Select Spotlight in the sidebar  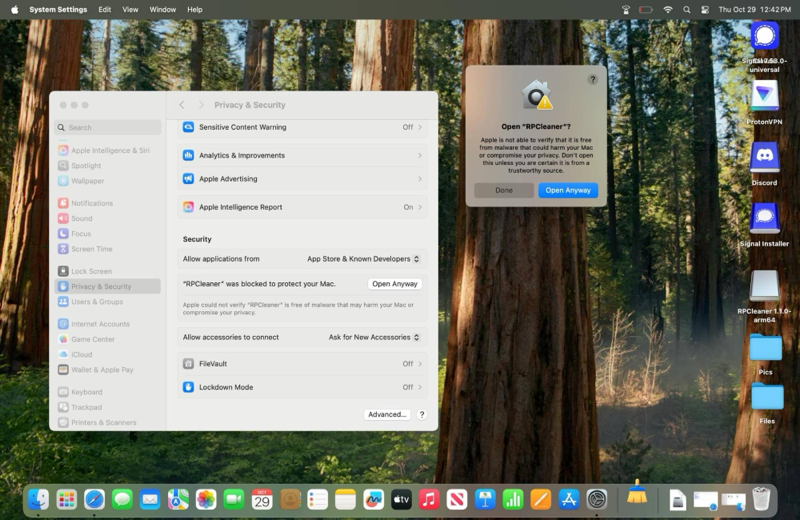tap(108, 166)
